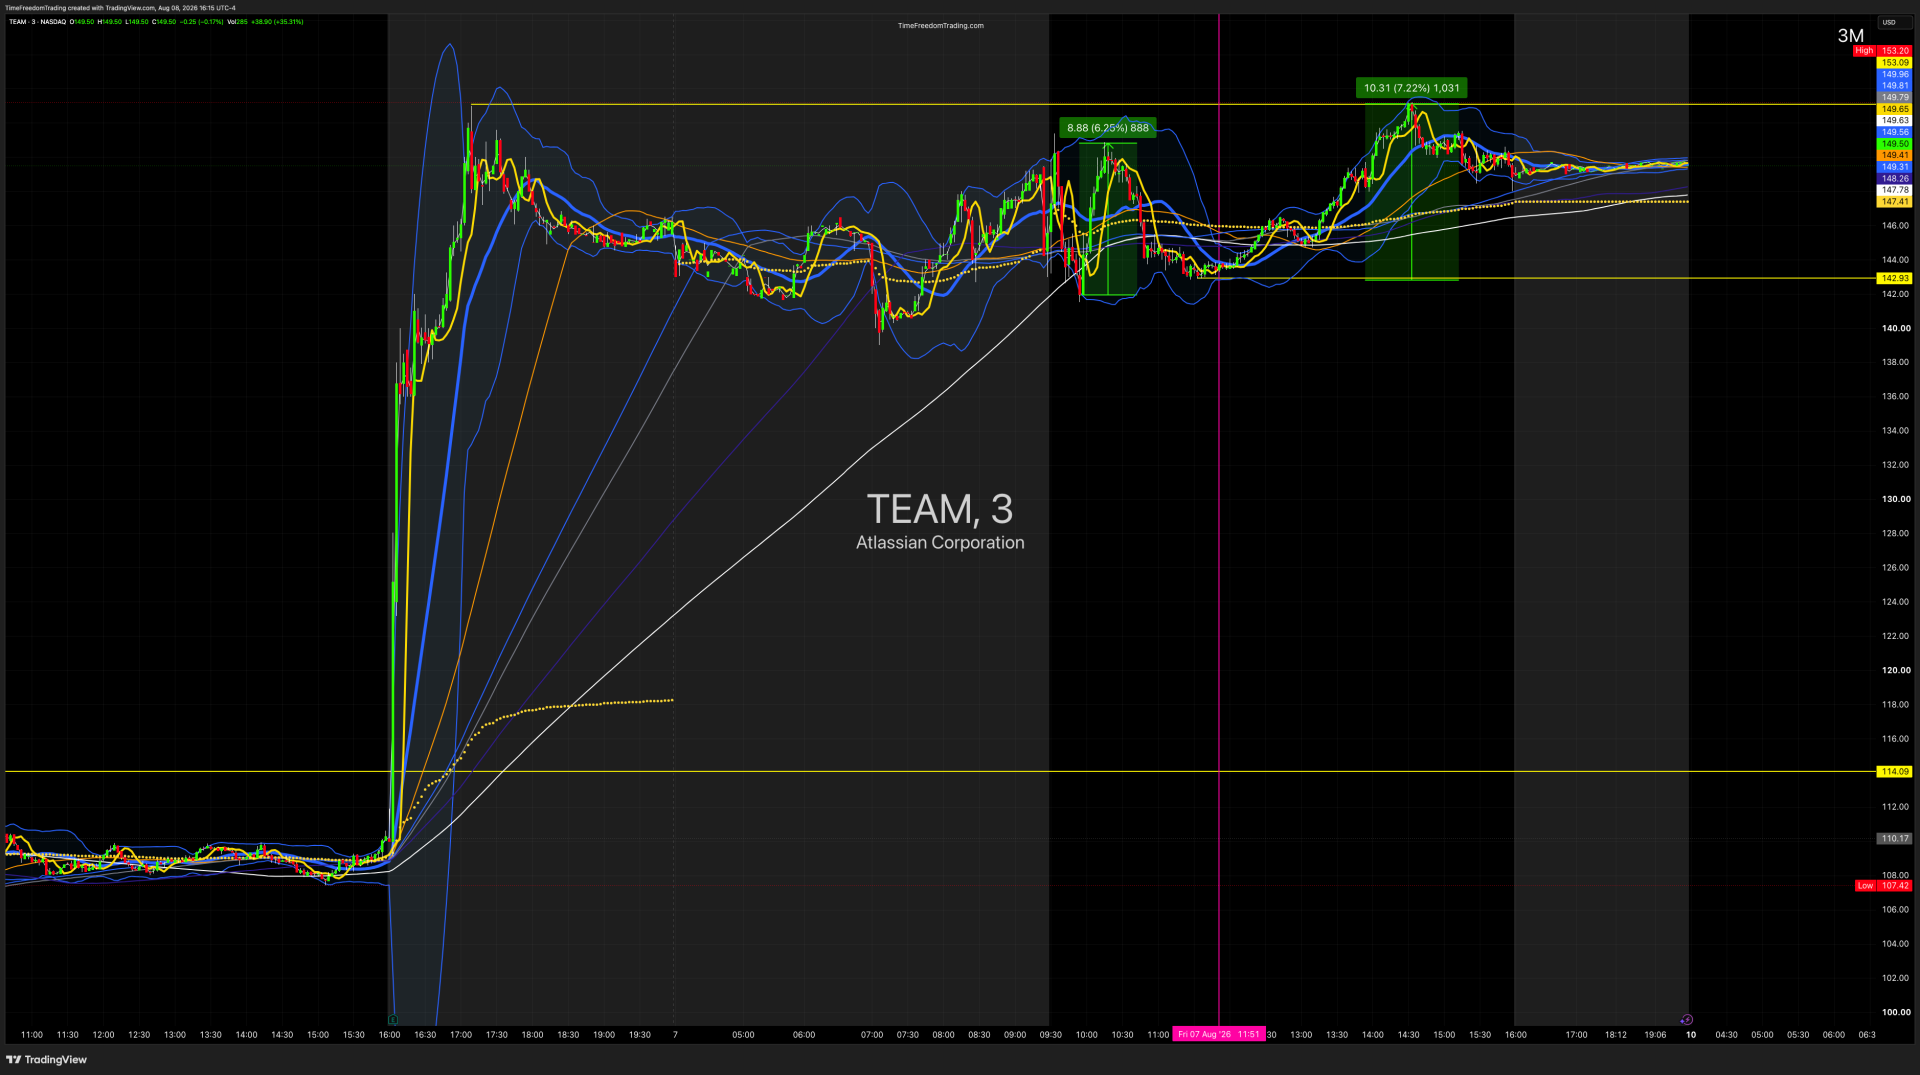Click the green 149.50 last price label
The height and width of the screenshot is (1075, 1920).
click(1894, 144)
